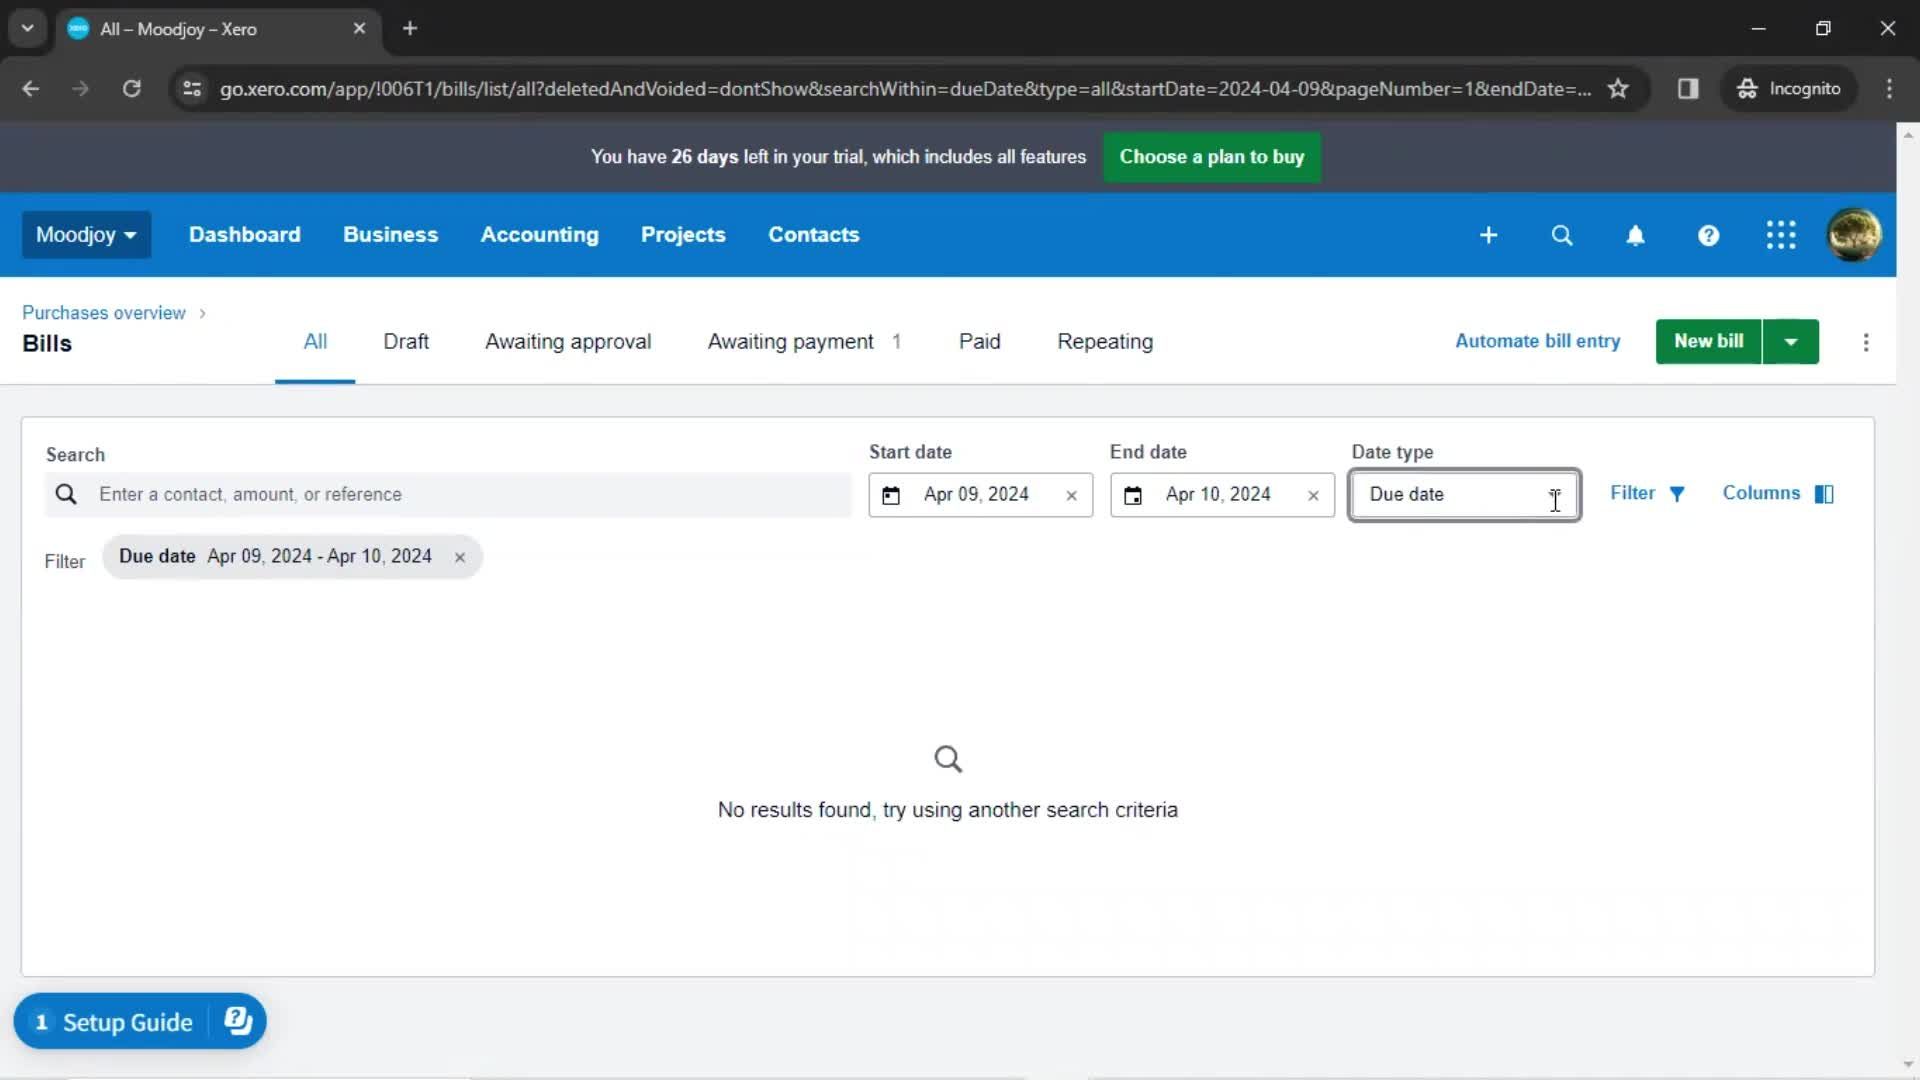Open the End date calendar picker icon
This screenshot has width=1920, height=1080.
[x=1133, y=495]
